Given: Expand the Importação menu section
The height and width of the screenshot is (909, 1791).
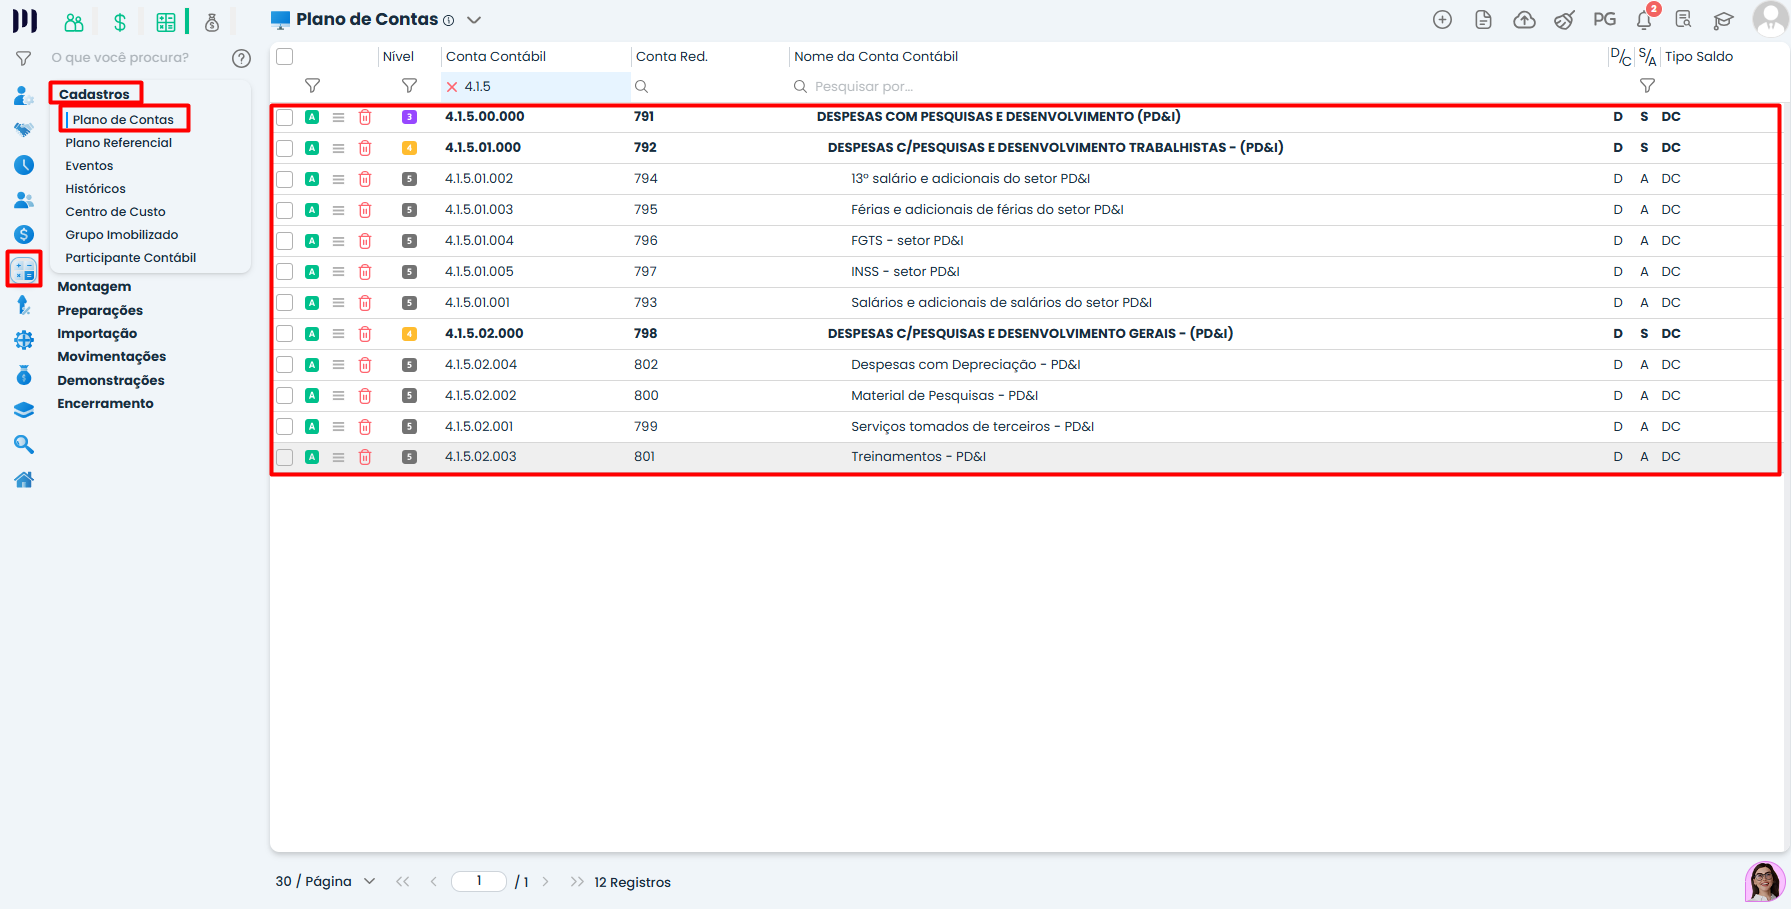Looking at the screenshot, I should point(97,334).
